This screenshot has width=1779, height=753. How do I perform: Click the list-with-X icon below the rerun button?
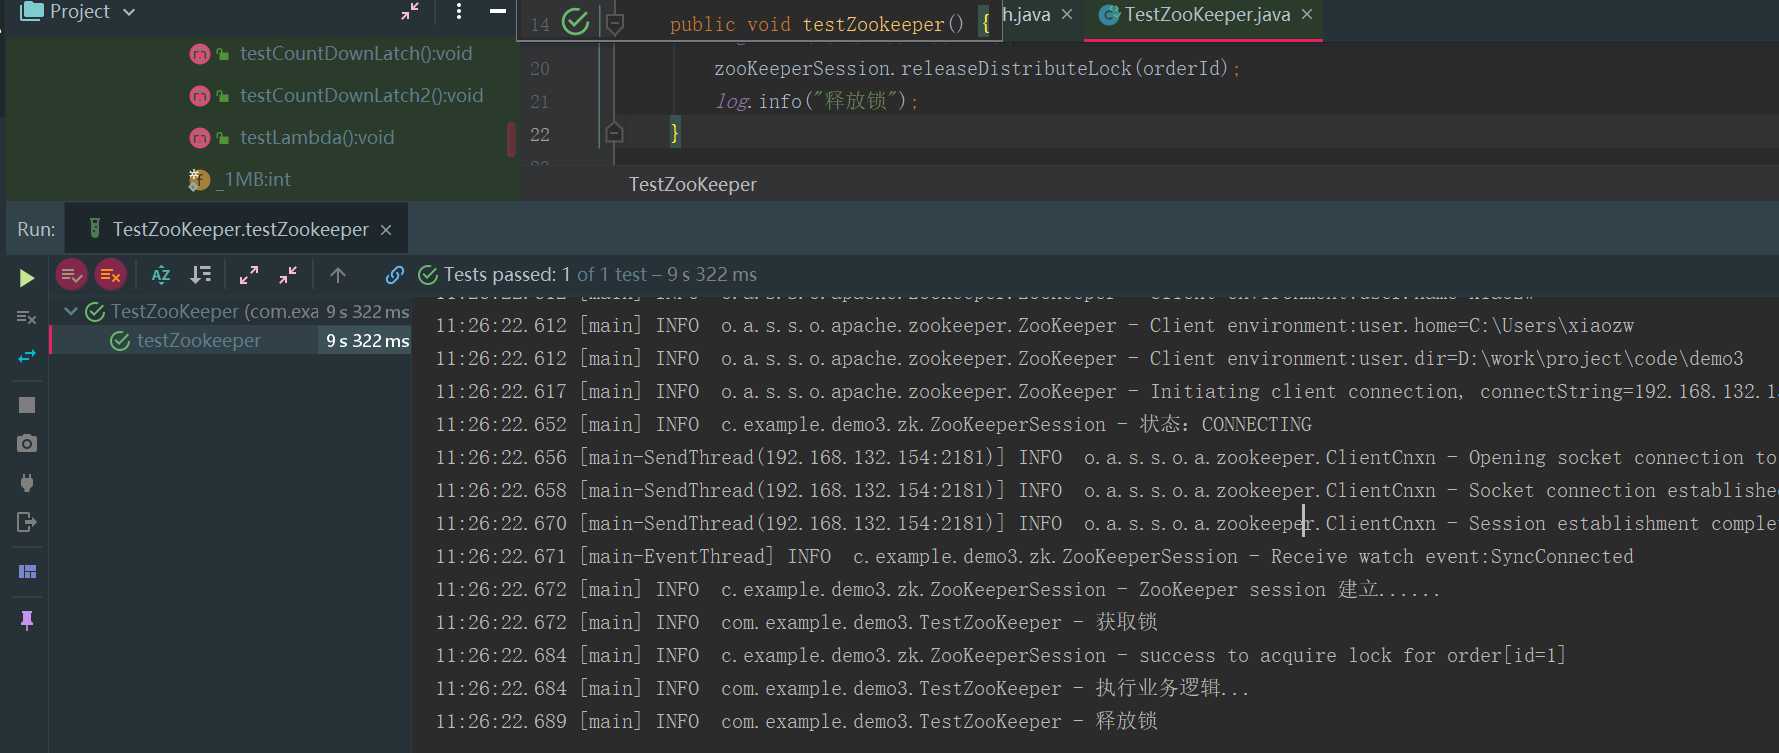27,317
